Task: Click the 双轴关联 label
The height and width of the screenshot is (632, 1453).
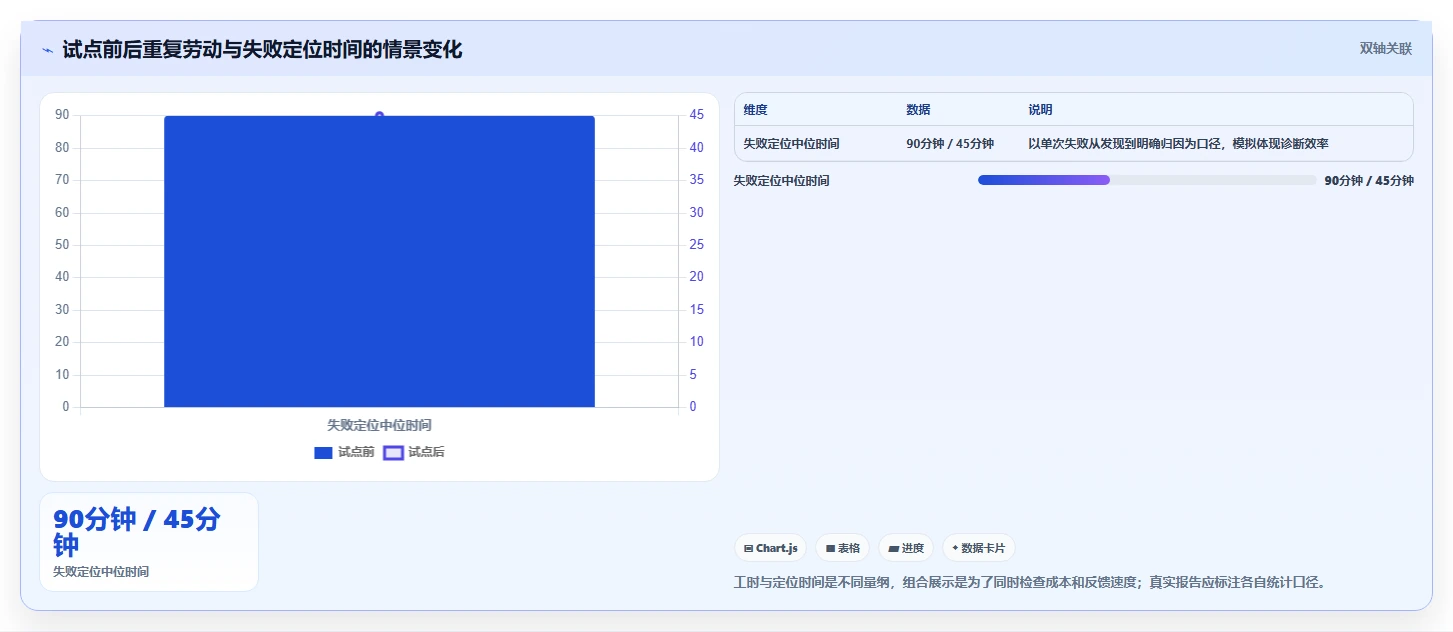Action: pos(1385,48)
